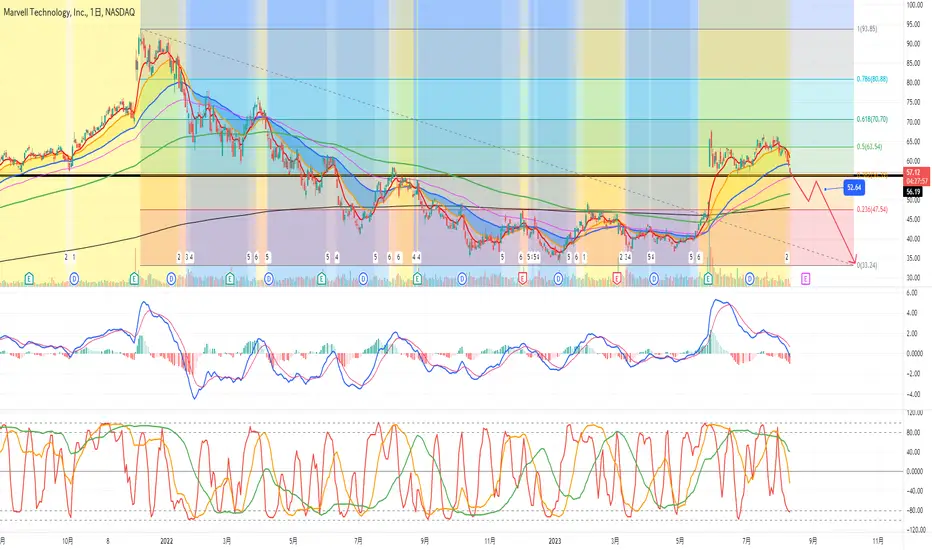Open dividend D marker between 9月 and 11月 2022
This screenshot has width=932, height=550.
coord(462,278)
